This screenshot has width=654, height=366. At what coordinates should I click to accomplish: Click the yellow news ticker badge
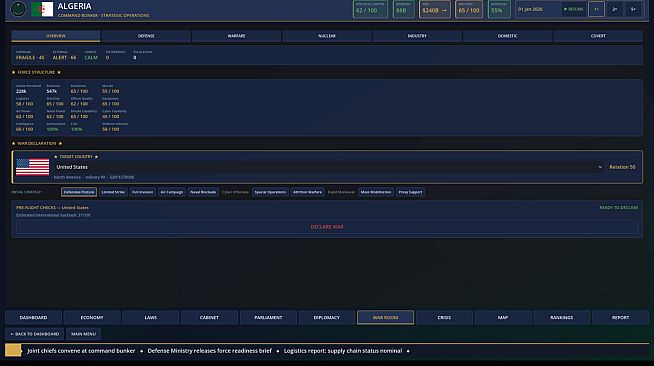pos(13,351)
